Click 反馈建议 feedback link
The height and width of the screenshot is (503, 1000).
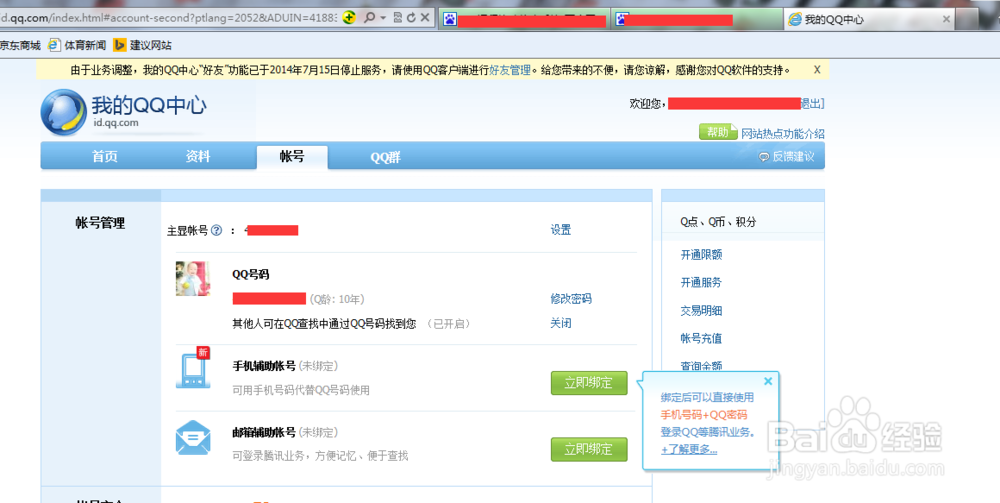click(786, 157)
